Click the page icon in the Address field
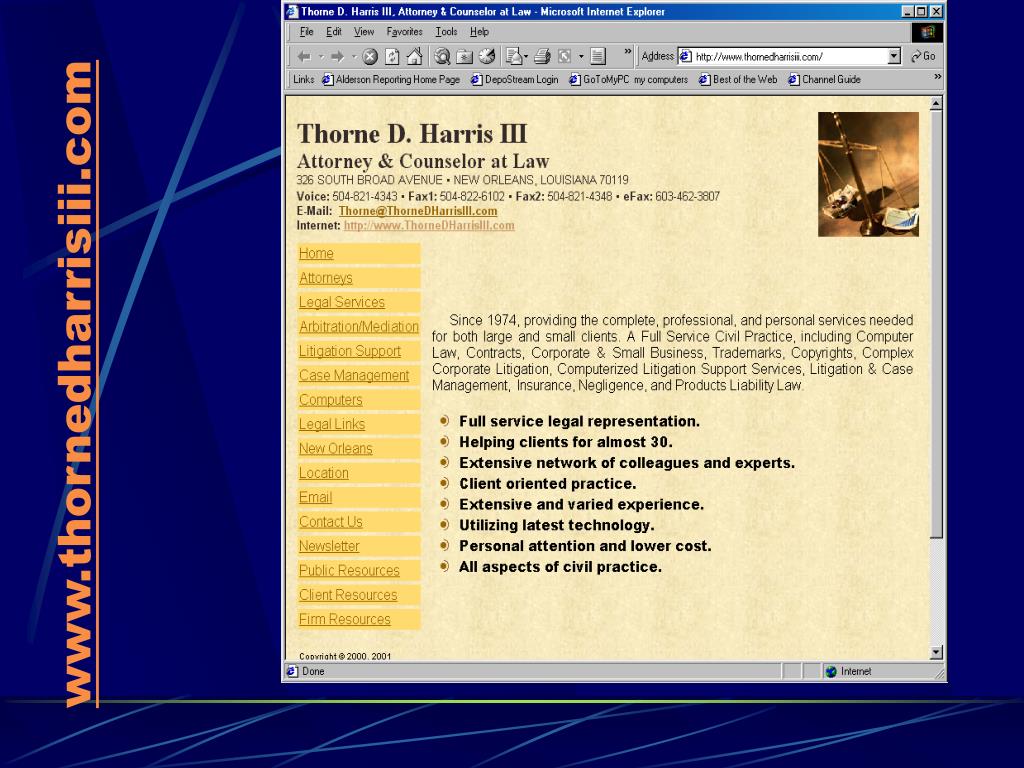Image resolution: width=1024 pixels, height=768 pixels. click(x=685, y=56)
